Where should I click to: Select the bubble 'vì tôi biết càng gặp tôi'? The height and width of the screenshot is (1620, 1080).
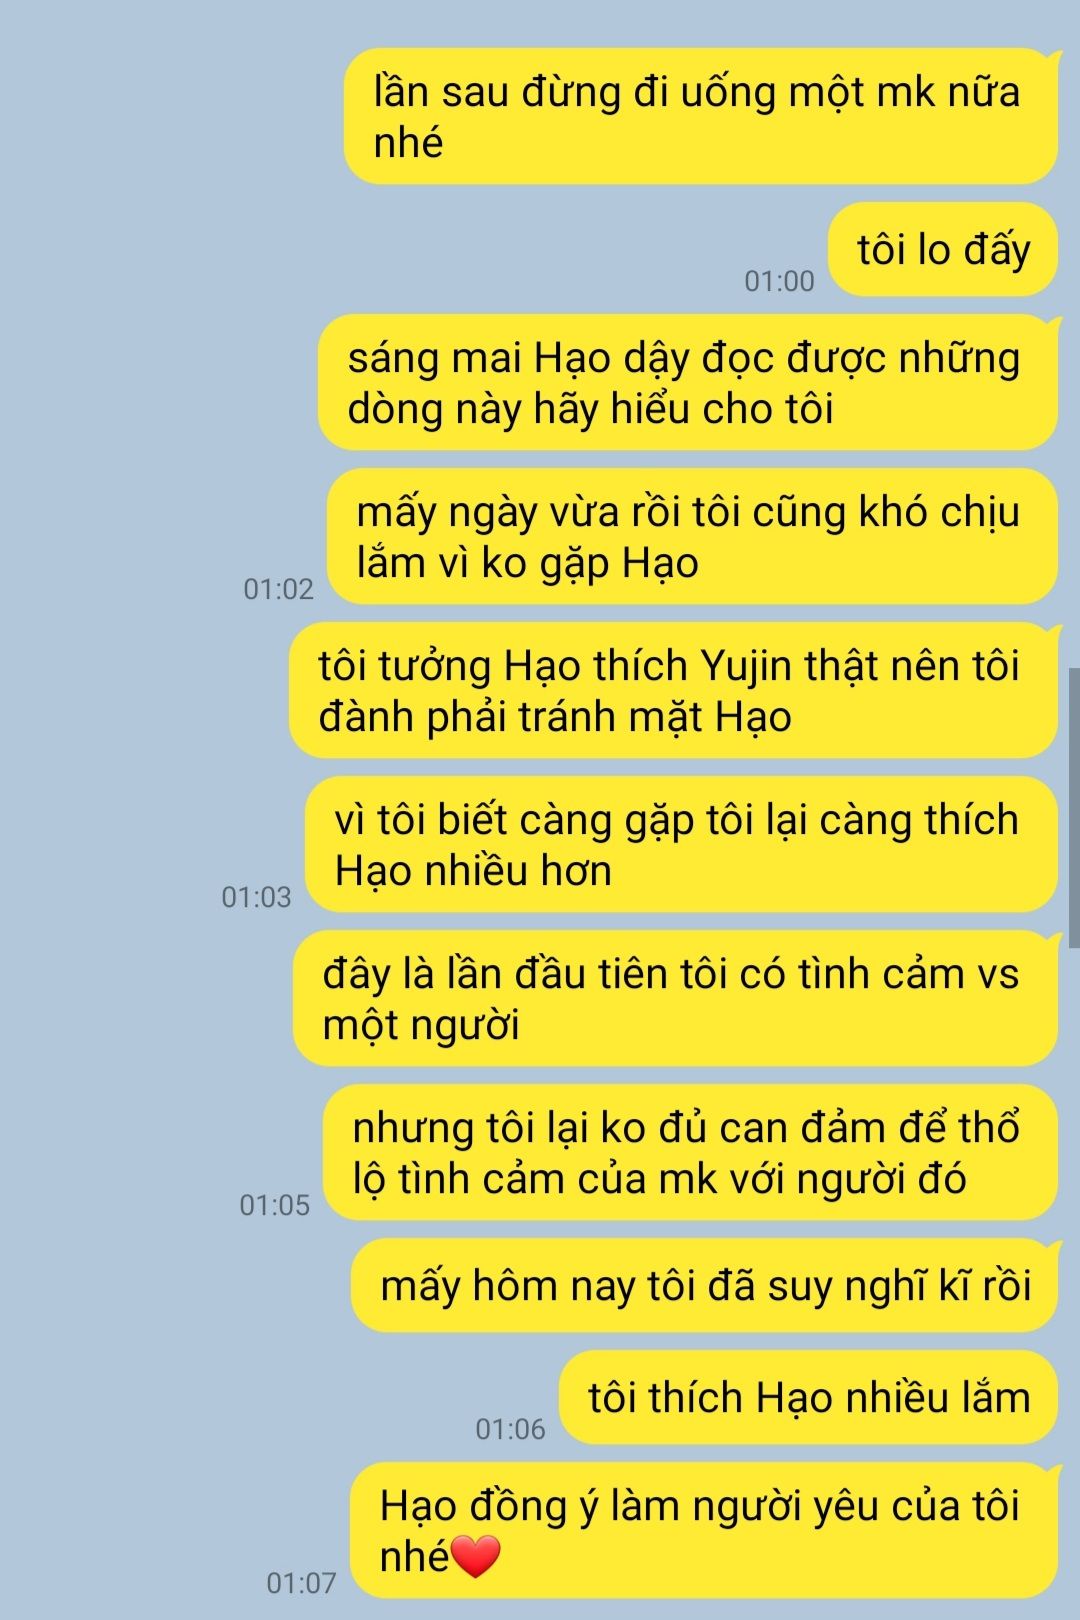[x=681, y=844]
